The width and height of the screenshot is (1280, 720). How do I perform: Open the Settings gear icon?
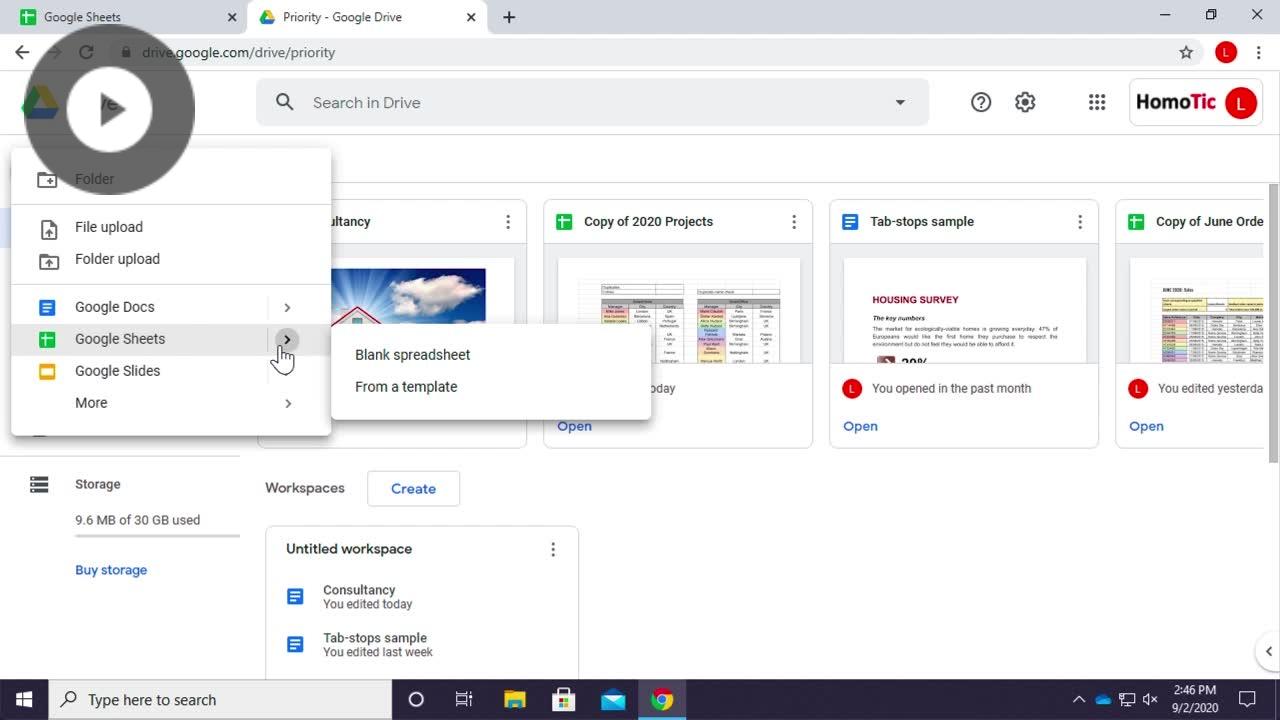pos(1025,102)
